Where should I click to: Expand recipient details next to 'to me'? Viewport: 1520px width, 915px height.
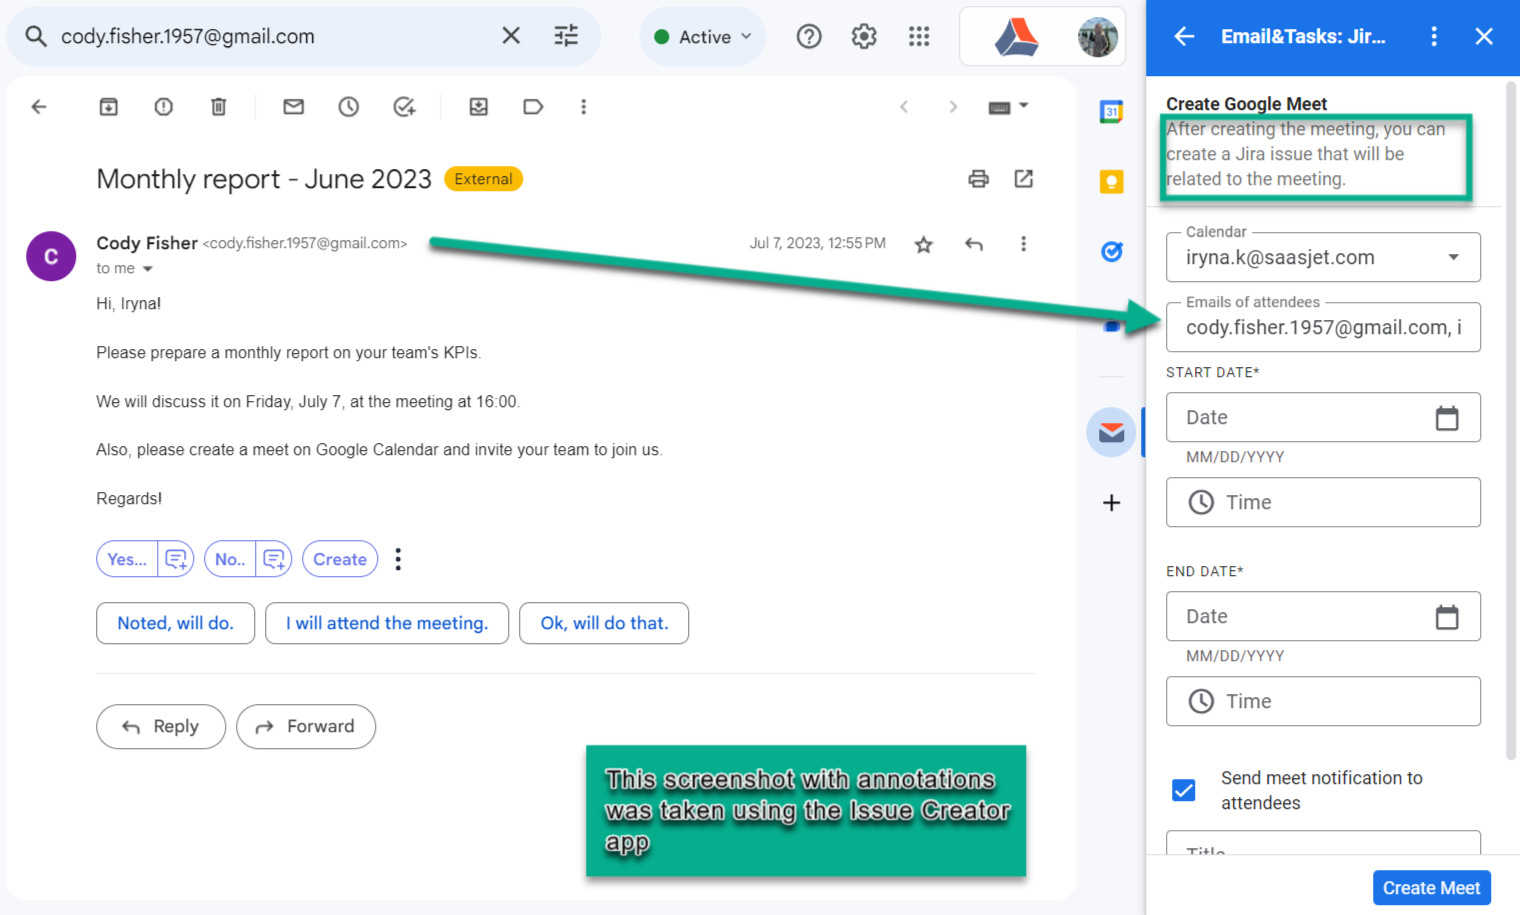point(148,269)
